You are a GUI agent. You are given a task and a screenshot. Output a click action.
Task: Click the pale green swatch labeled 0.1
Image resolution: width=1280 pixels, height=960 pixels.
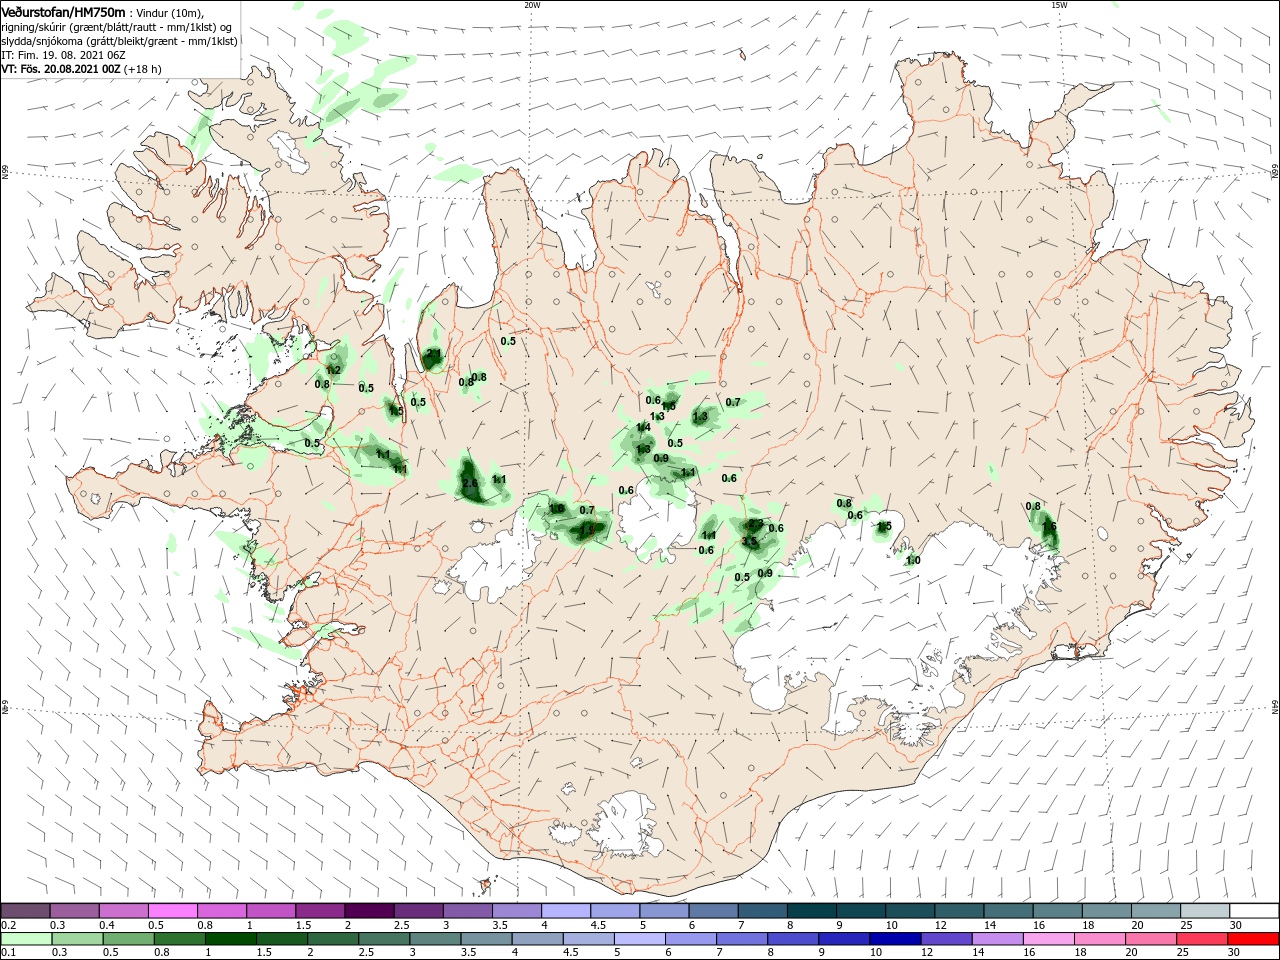(x=26, y=939)
